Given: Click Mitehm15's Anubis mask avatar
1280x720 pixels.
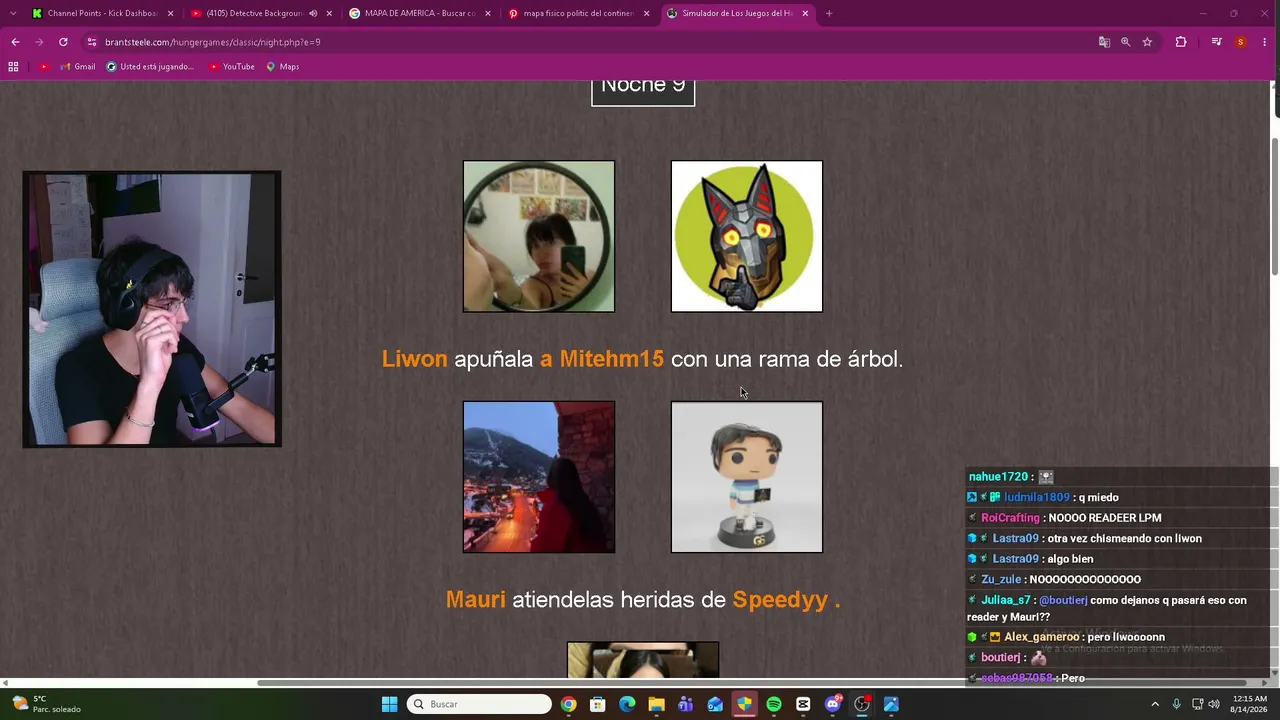Looking at the screenshot, I should 747,237.
